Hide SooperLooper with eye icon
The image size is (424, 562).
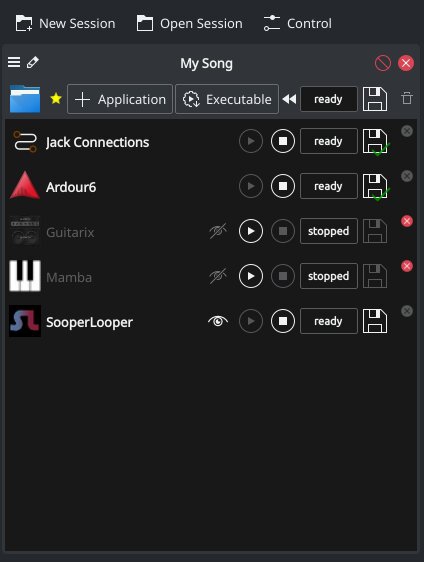tap(218, 321)
